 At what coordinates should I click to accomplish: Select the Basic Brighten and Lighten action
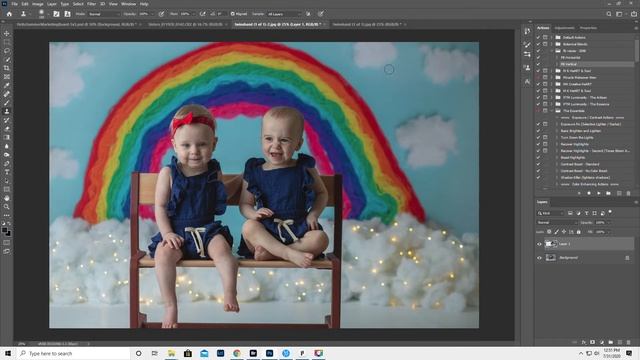[x=580, y=131]
